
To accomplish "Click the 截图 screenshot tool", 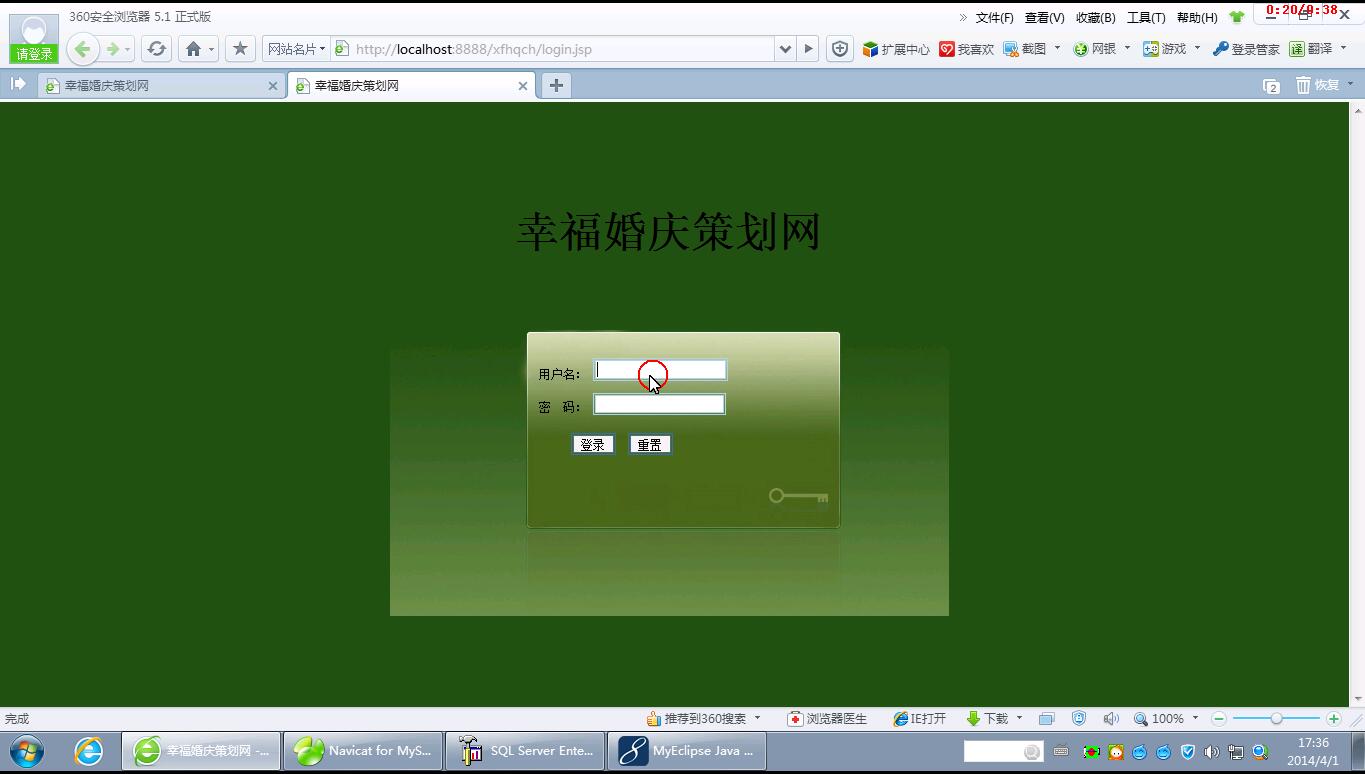I will point(1025,49).
